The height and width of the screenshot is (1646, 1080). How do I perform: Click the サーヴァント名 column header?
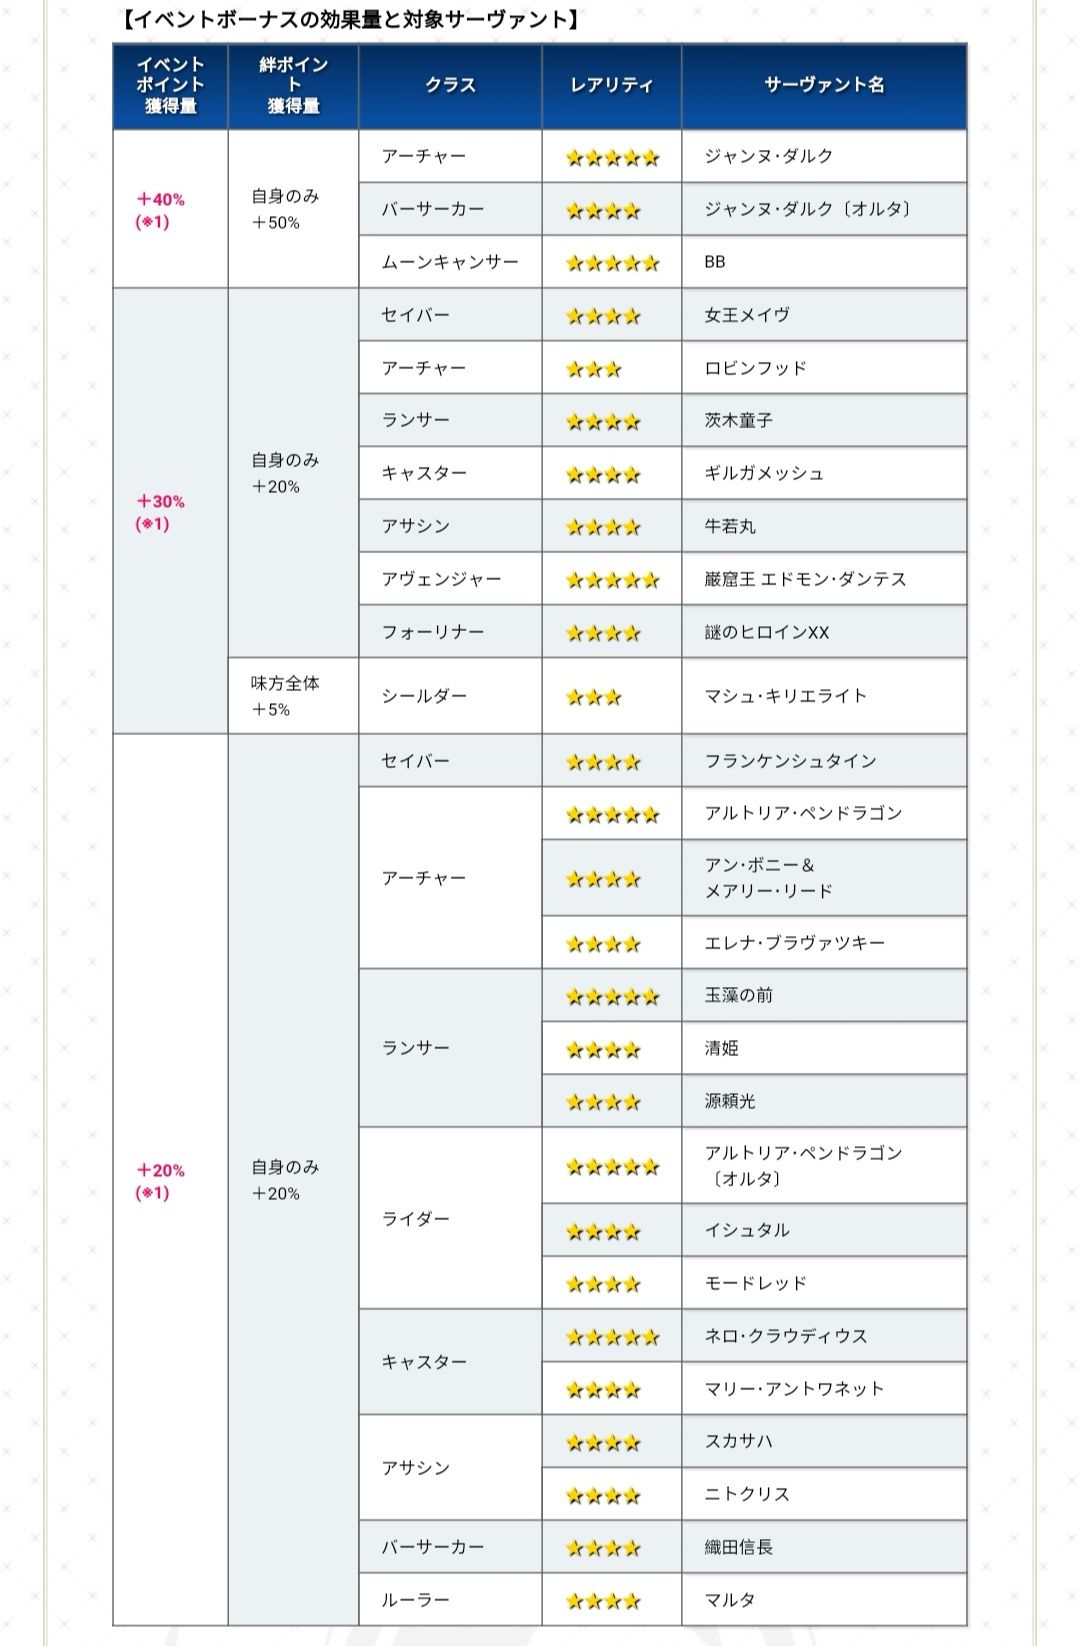(x=824, y=86)
